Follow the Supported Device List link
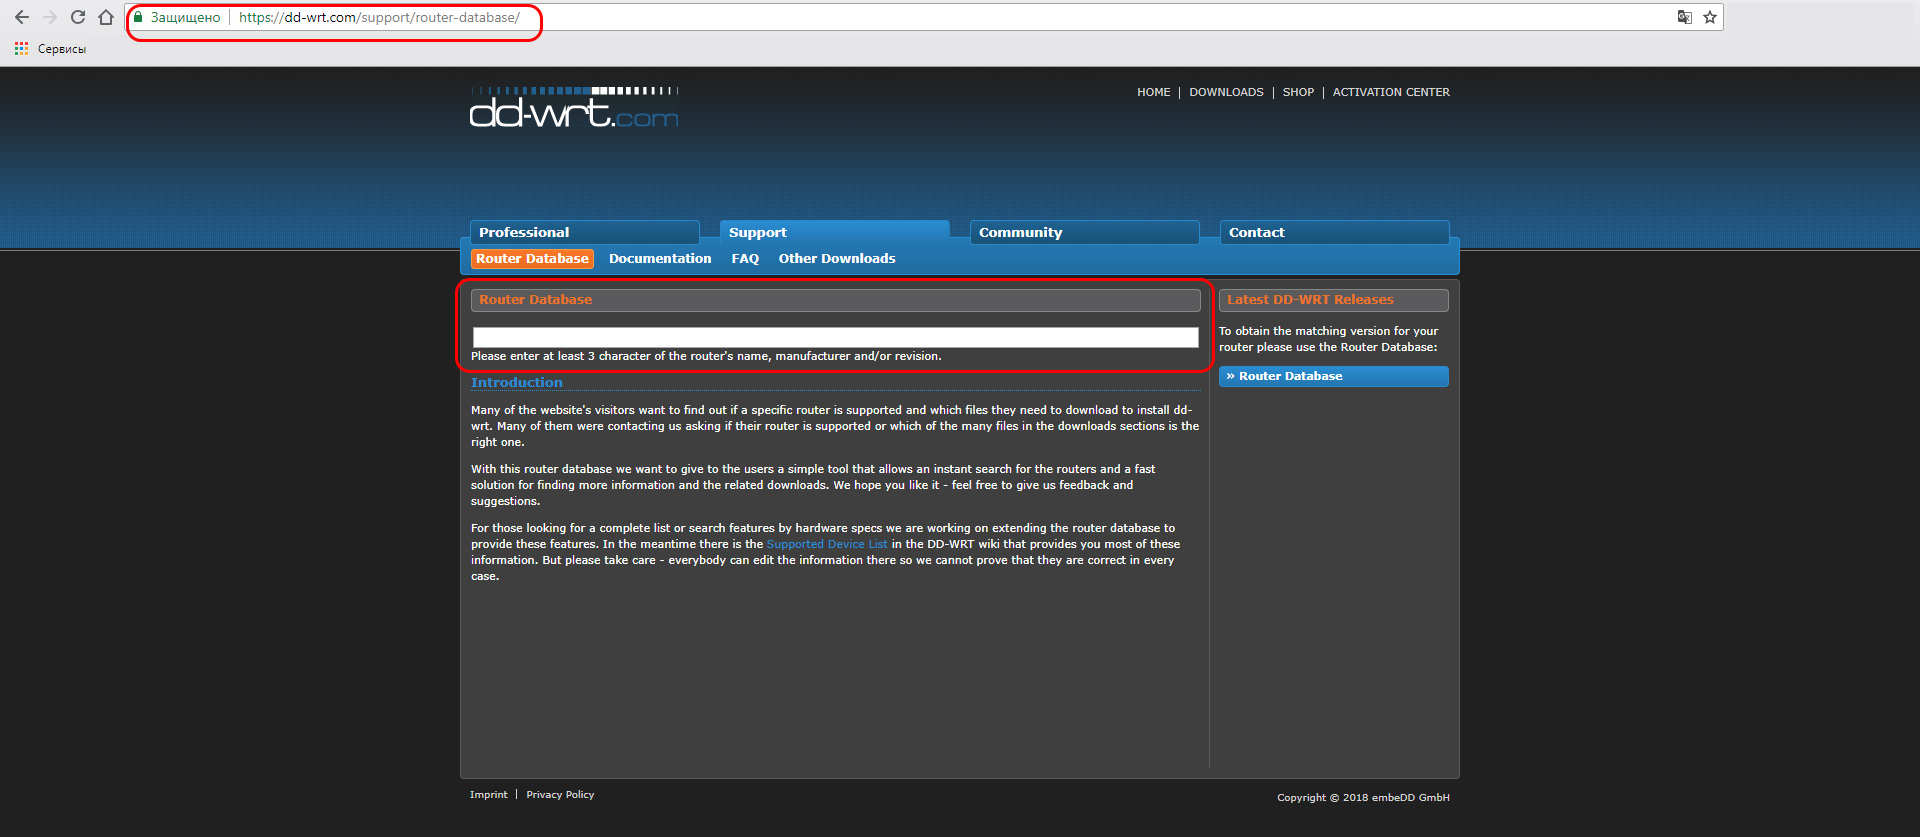Viewport: 1920px width, 837px height. (827, 544)
